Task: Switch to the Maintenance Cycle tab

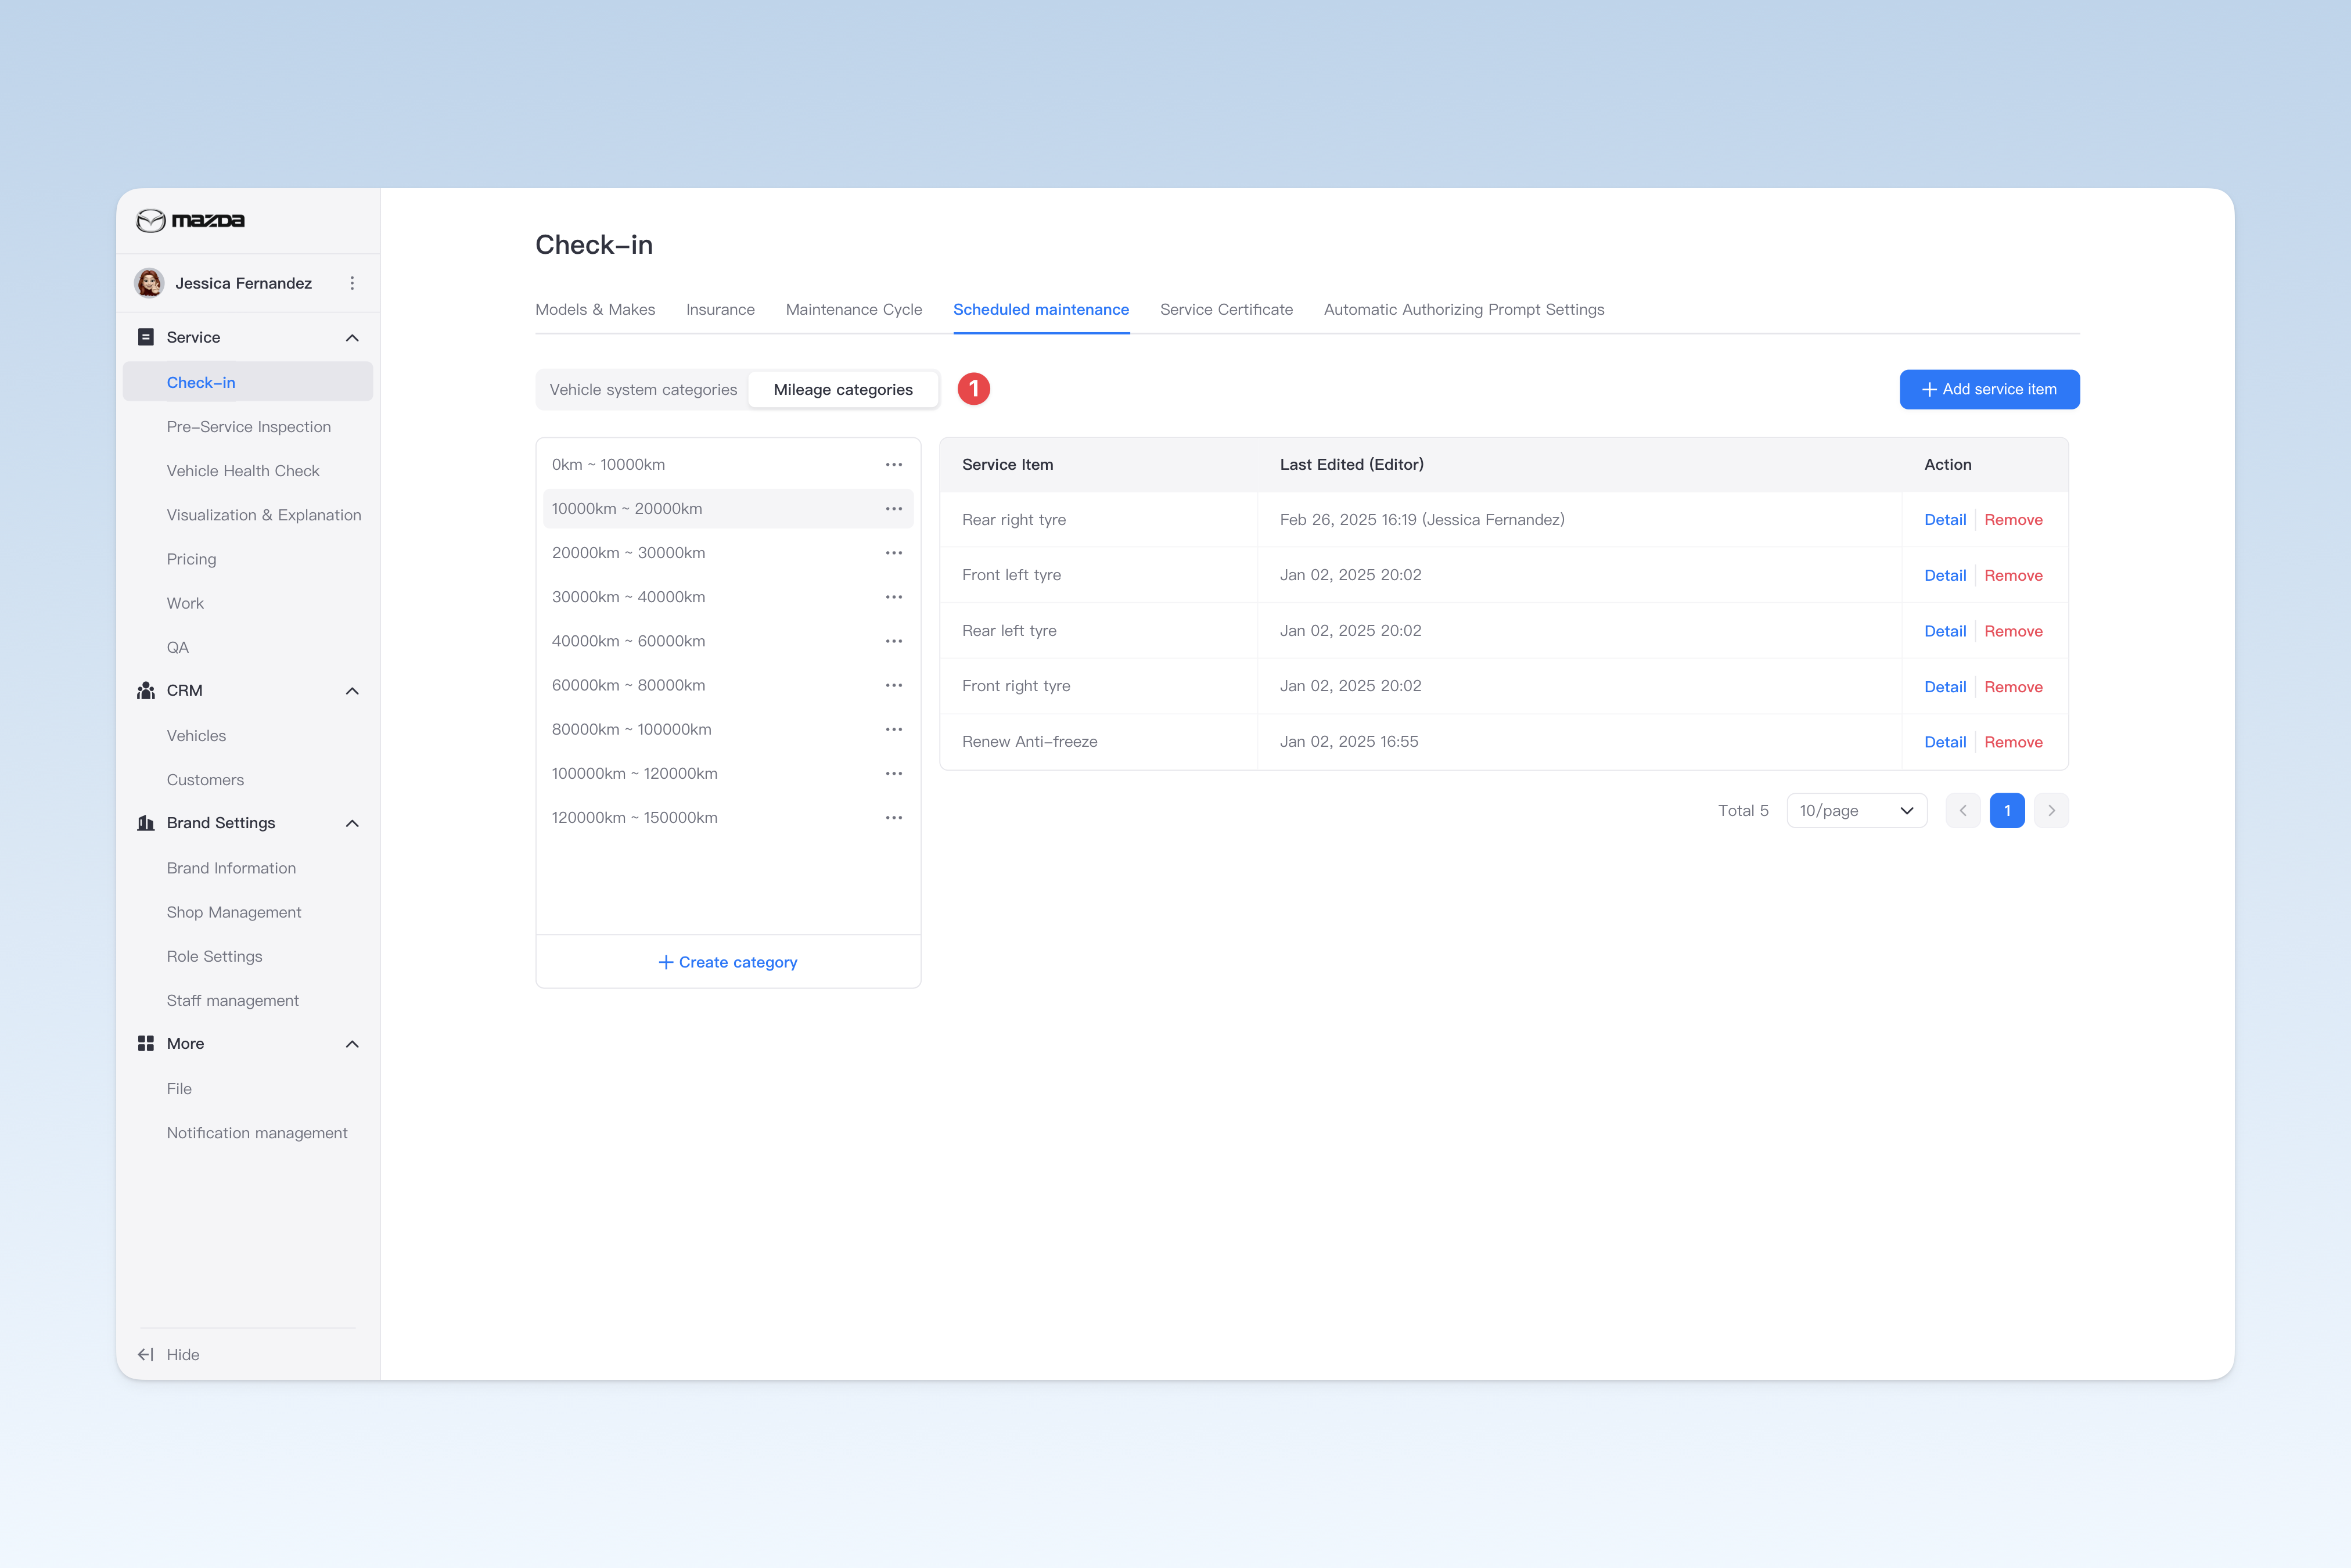Action: (x=854, y=310)
